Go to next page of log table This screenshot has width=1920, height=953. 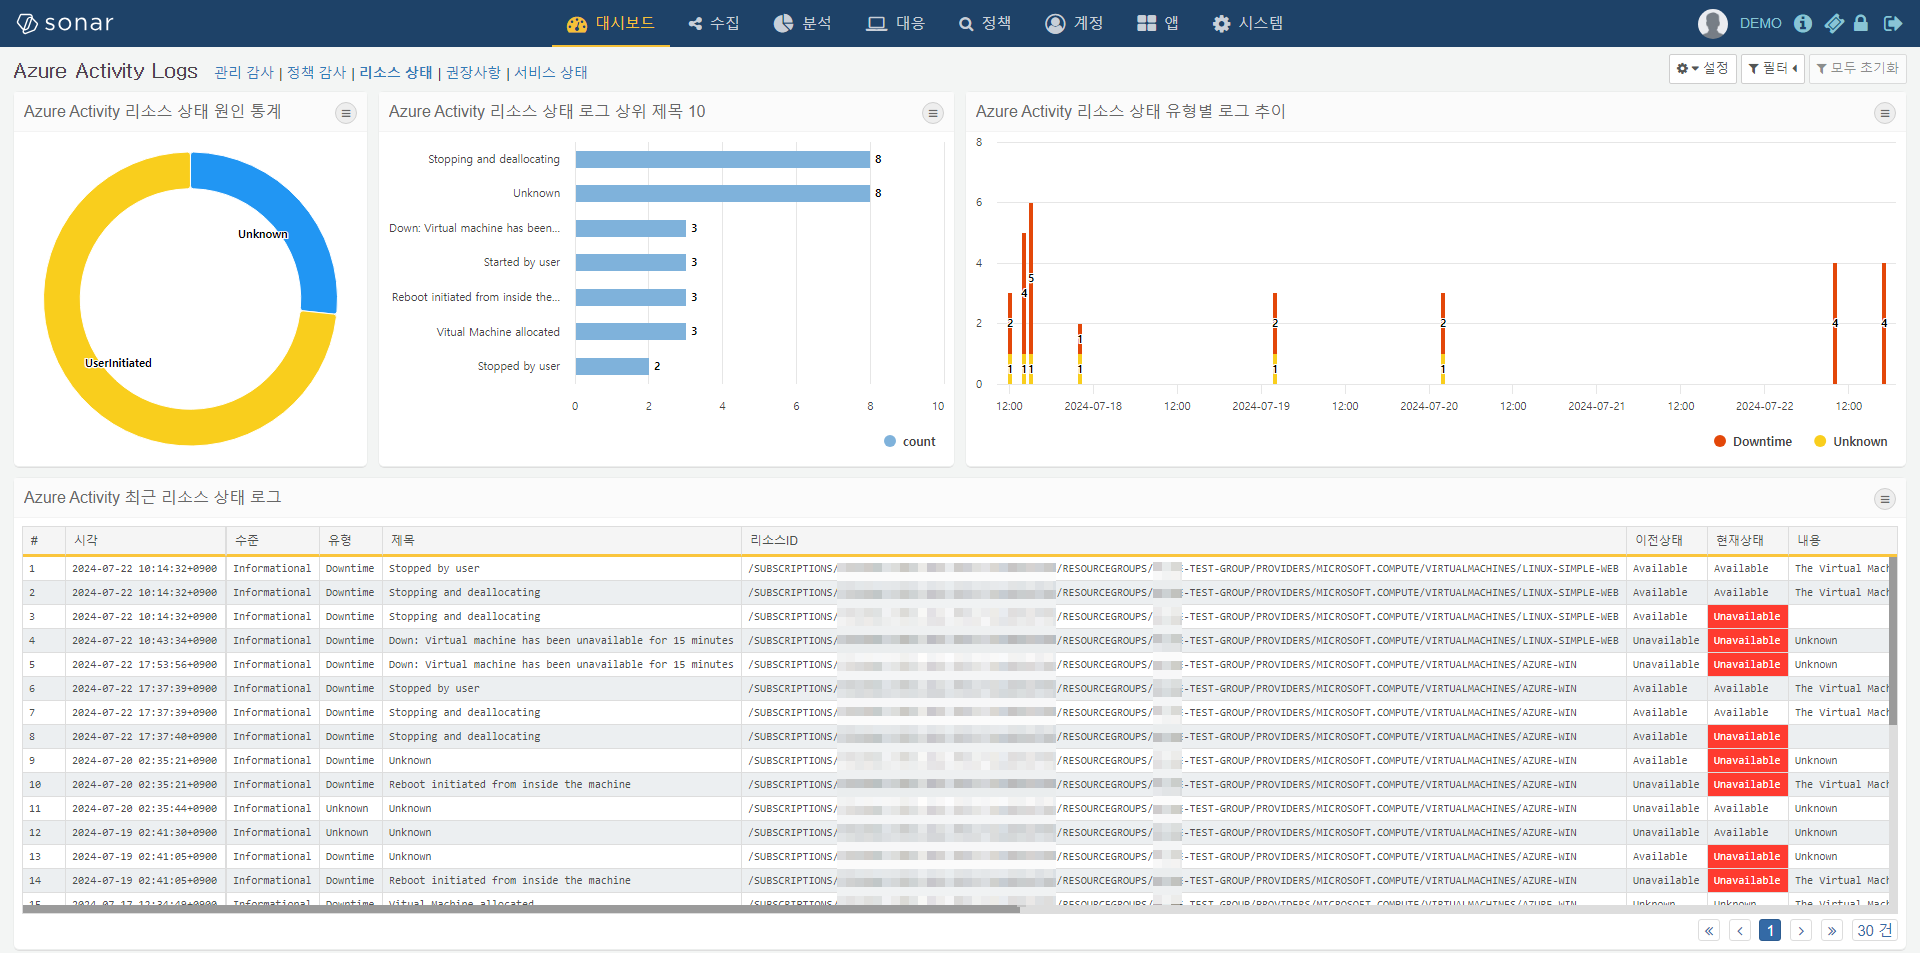(1801, 931)
